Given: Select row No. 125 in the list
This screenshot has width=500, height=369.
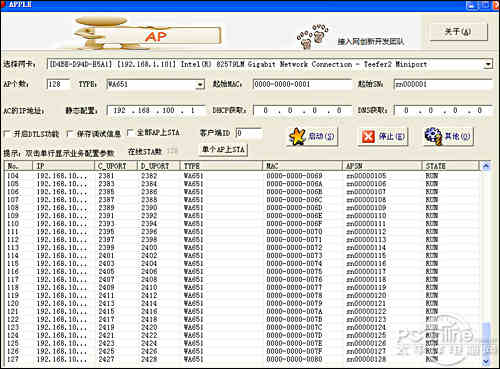Looking at the screenshot, I should (x=242, y=343).
